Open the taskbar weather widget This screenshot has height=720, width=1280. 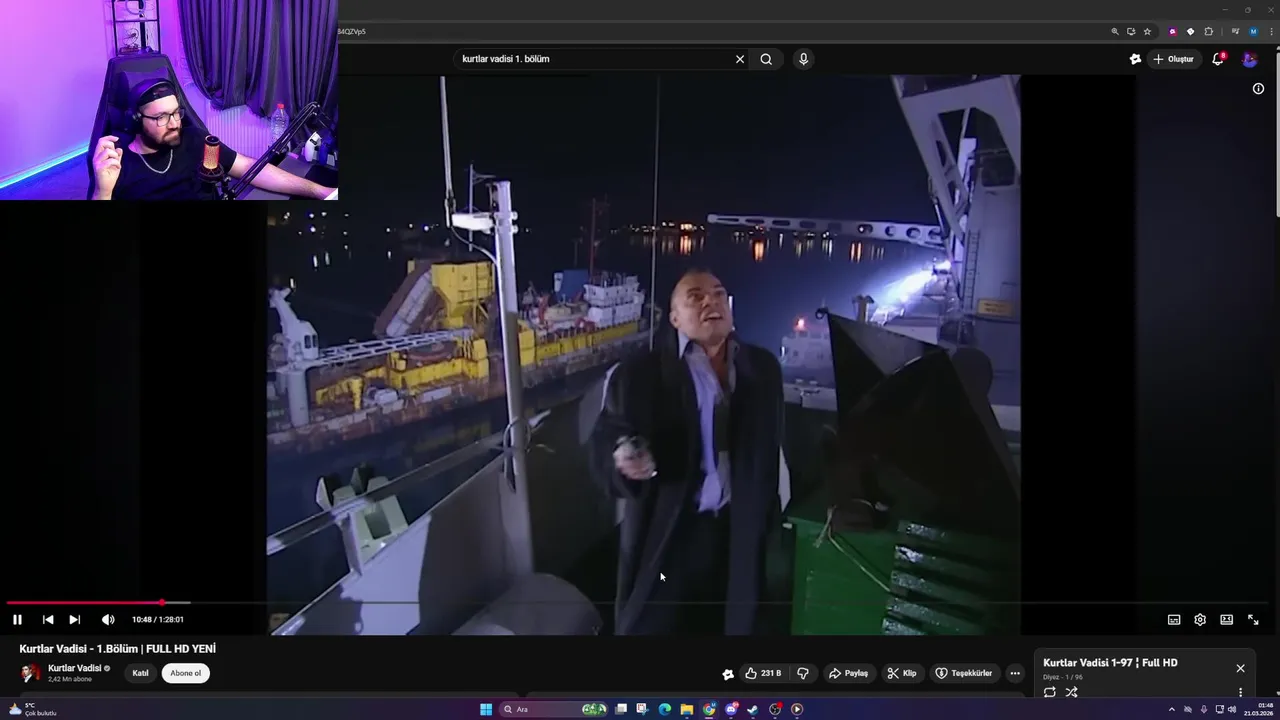tap(32, 709)
